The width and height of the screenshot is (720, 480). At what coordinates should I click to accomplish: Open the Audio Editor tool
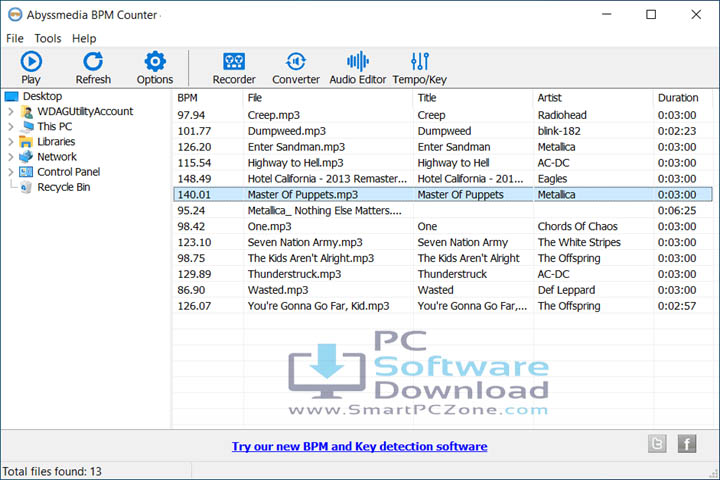pos(358,61)
